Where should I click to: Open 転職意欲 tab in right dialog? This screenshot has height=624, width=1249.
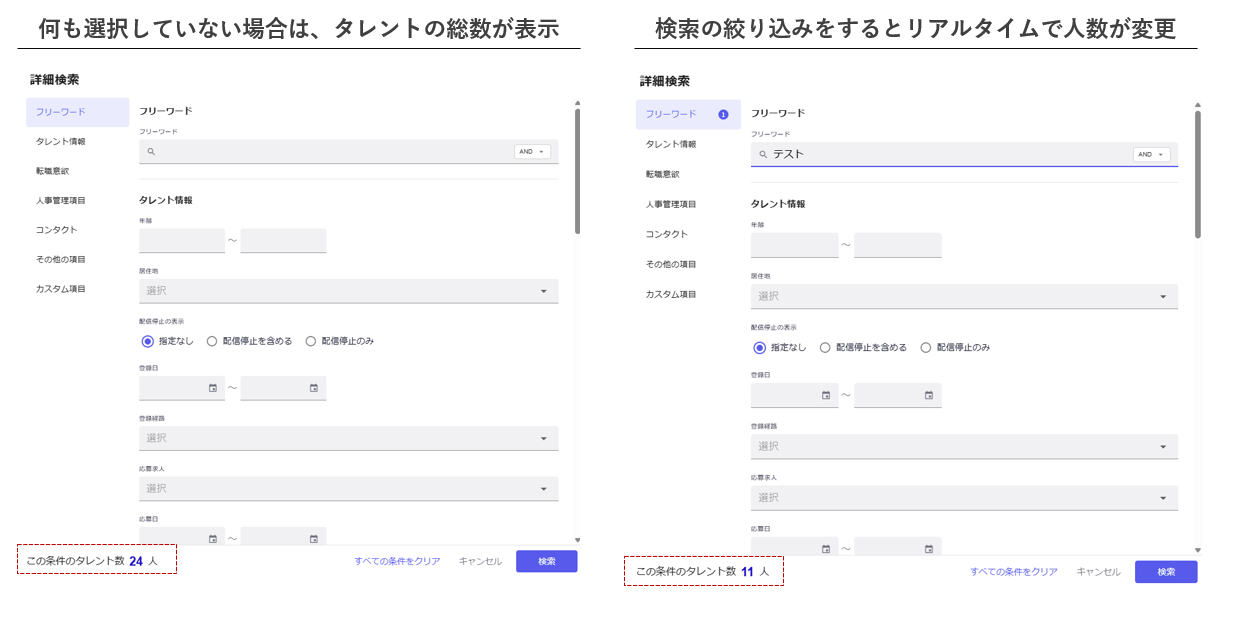point(662,174)
